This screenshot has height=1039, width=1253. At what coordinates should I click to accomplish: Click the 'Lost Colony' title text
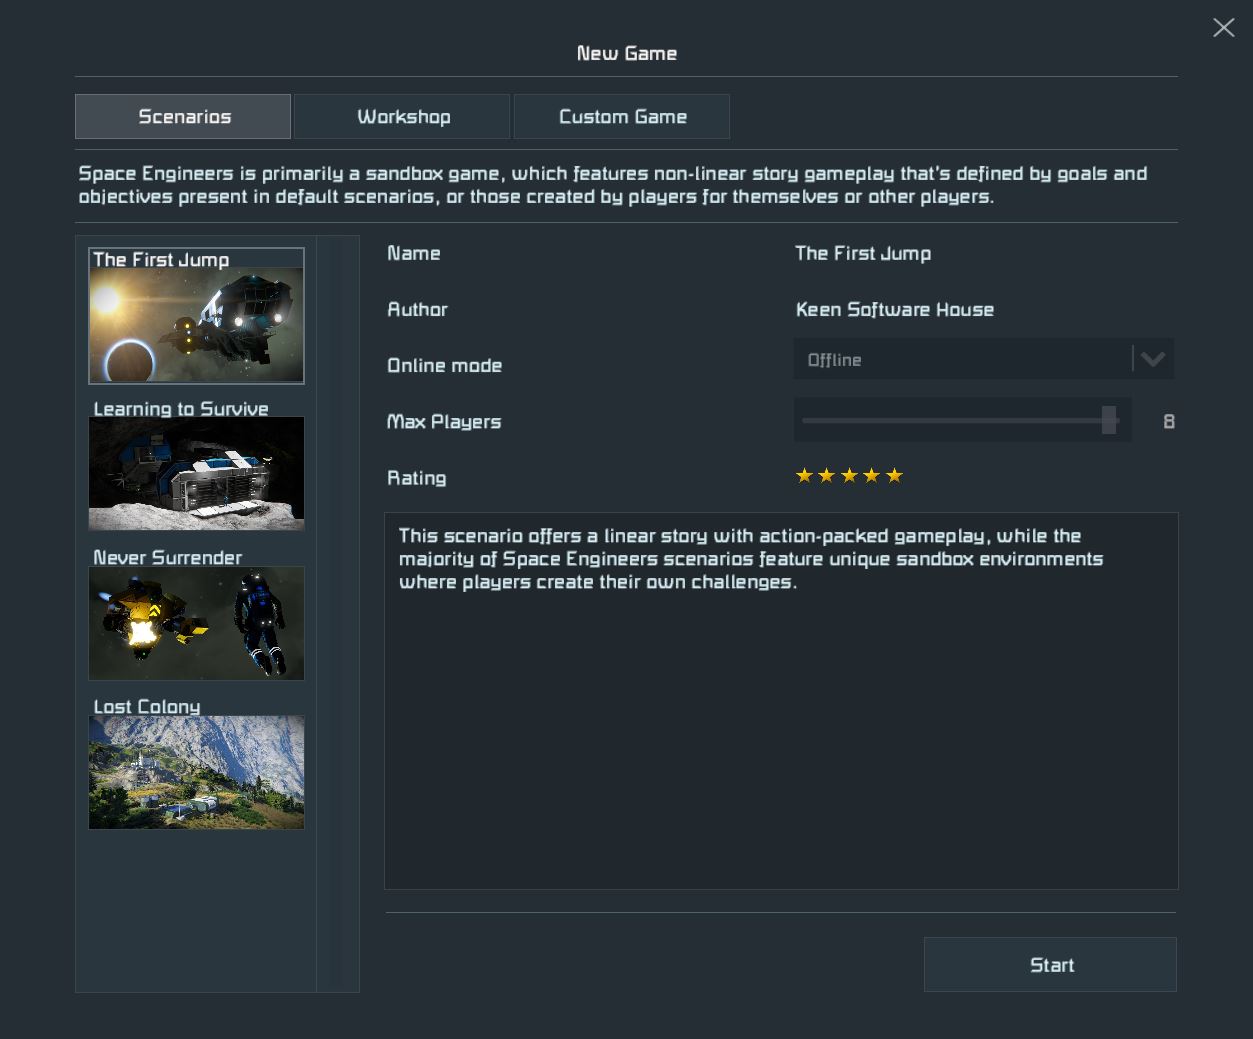pyautogui.click(x=147, y=706)
